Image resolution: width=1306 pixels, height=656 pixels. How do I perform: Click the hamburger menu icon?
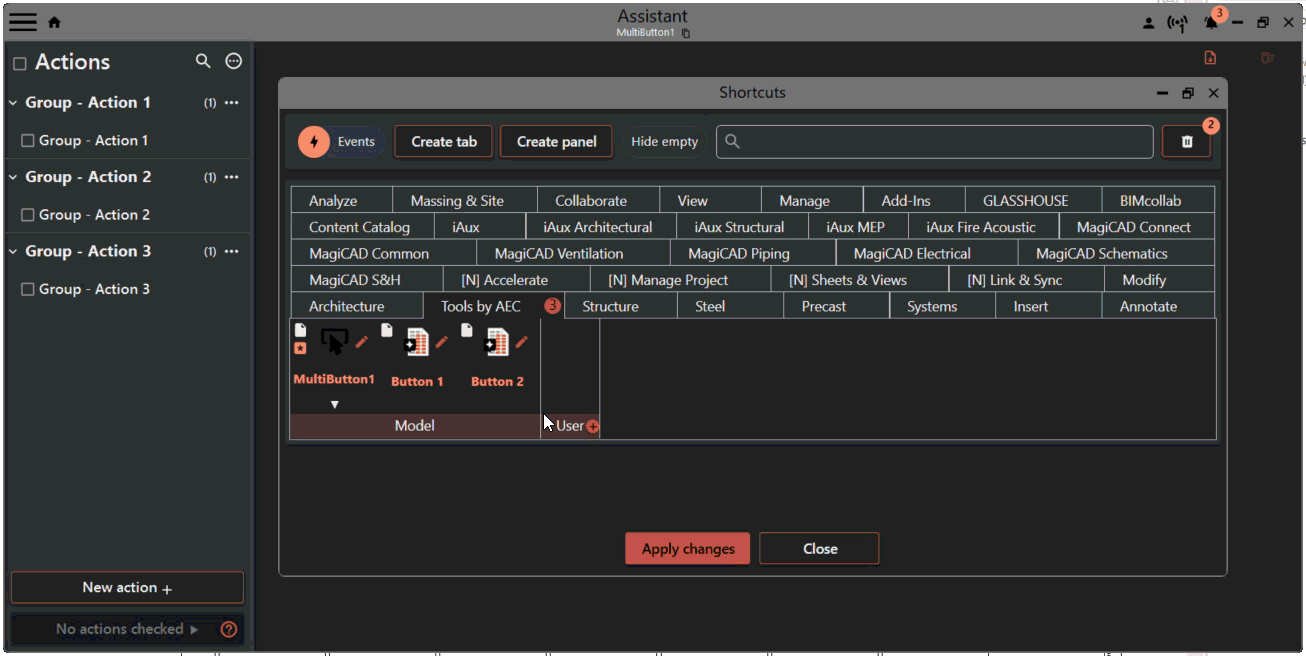(23, 22)
